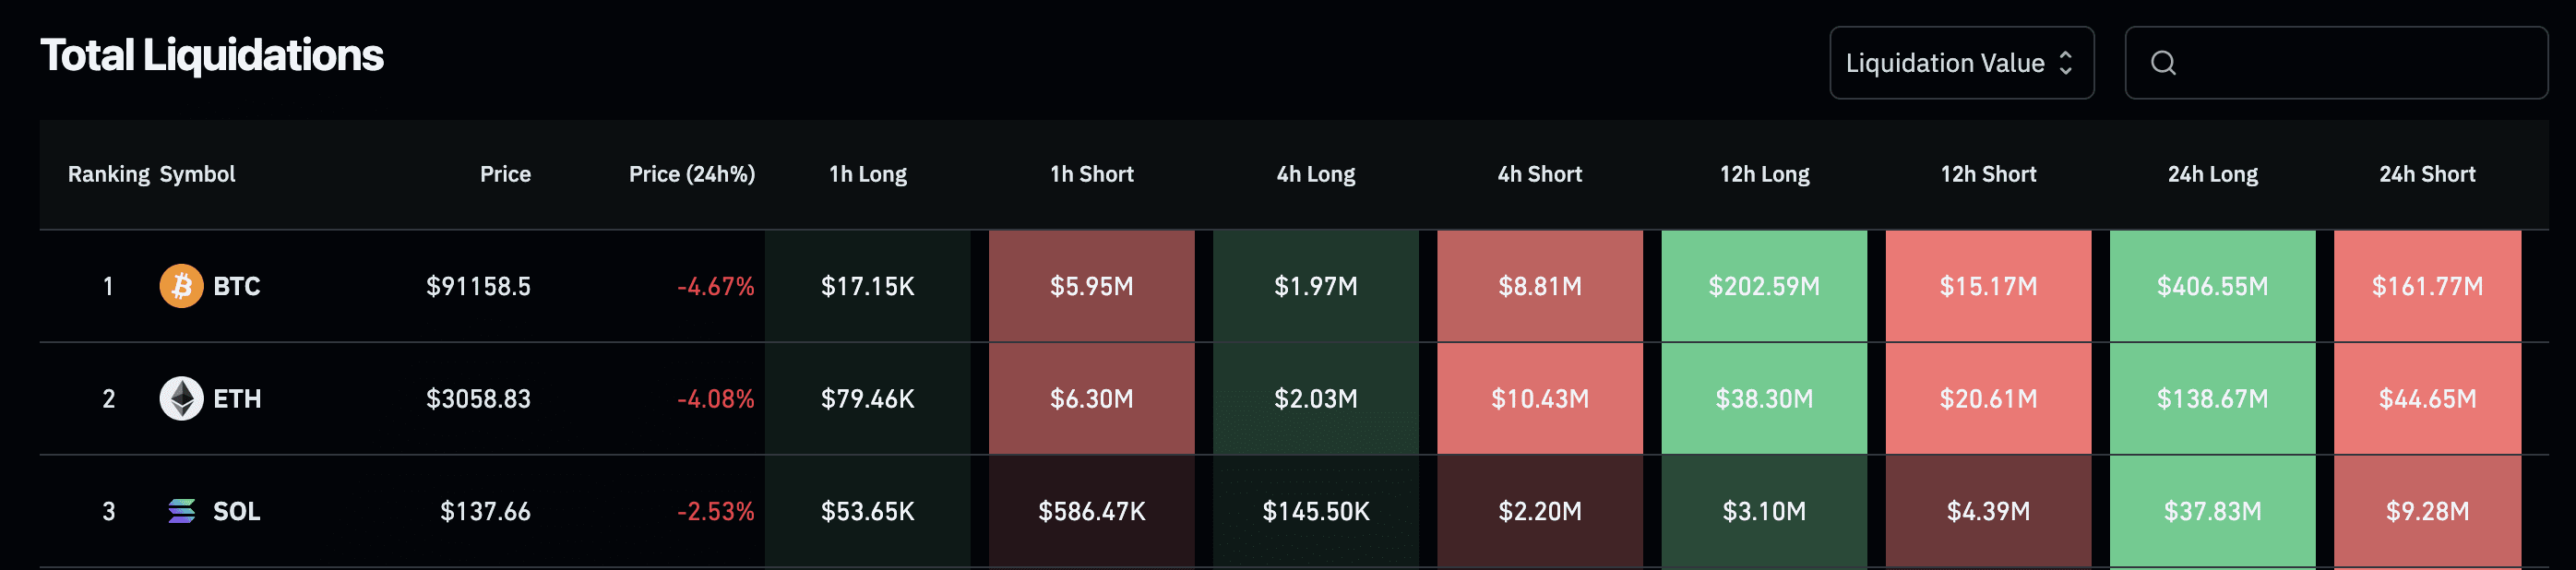Sort by Price (24h%) column header
2576x570 pixels.
(x=692, y=174)
